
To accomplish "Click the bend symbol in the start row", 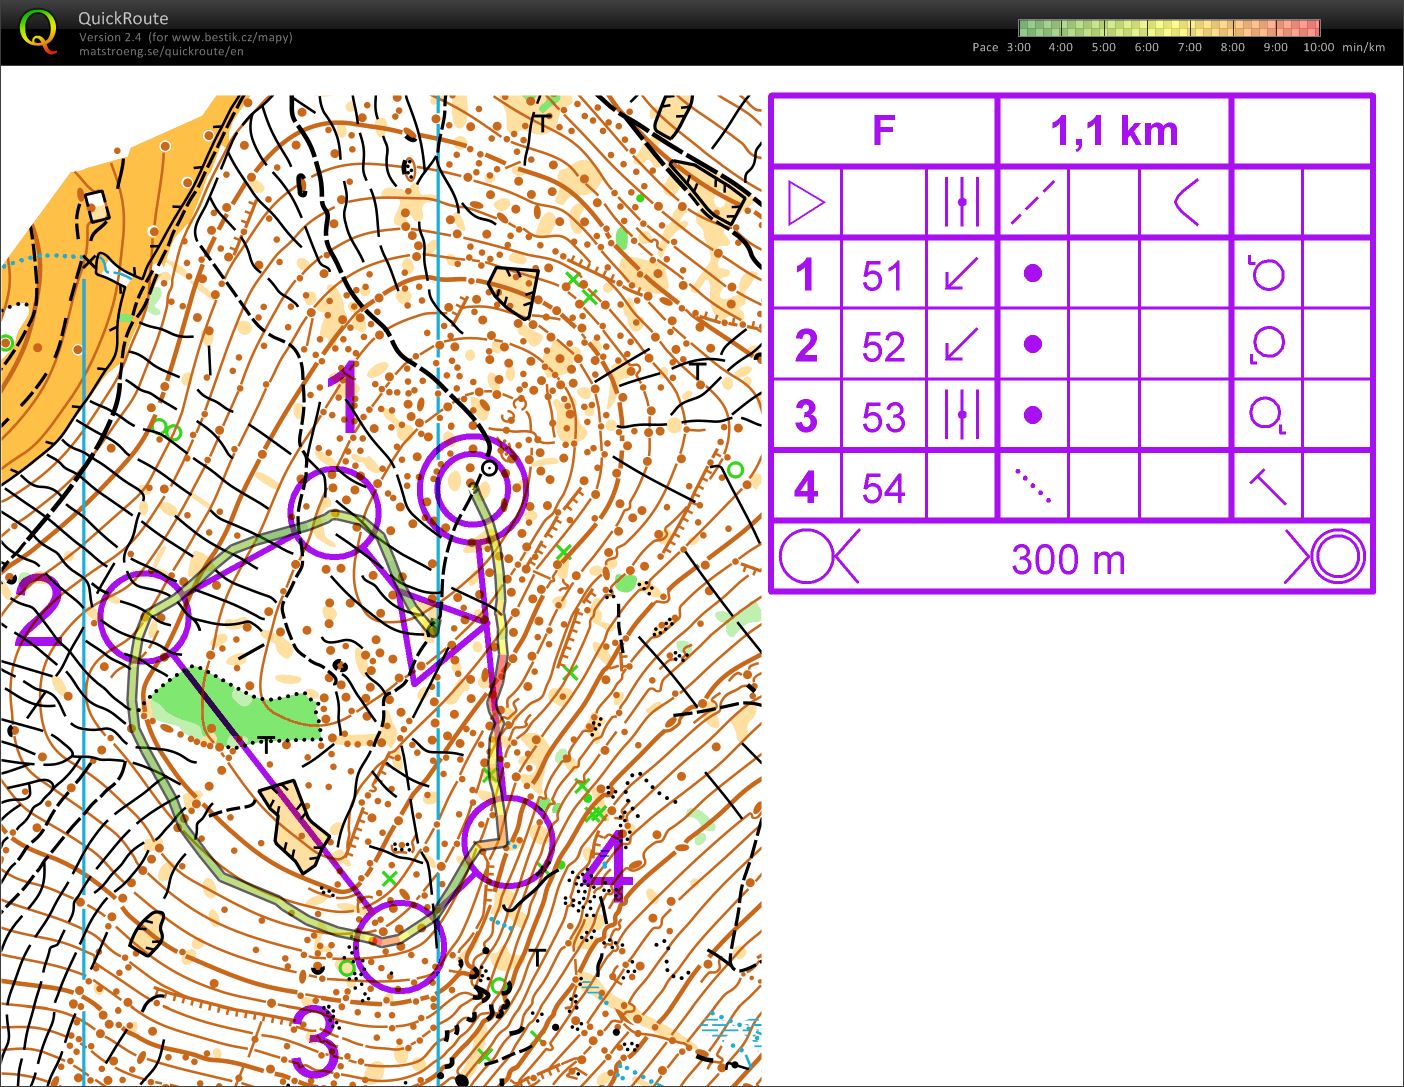I will (x=1186, y=203).
